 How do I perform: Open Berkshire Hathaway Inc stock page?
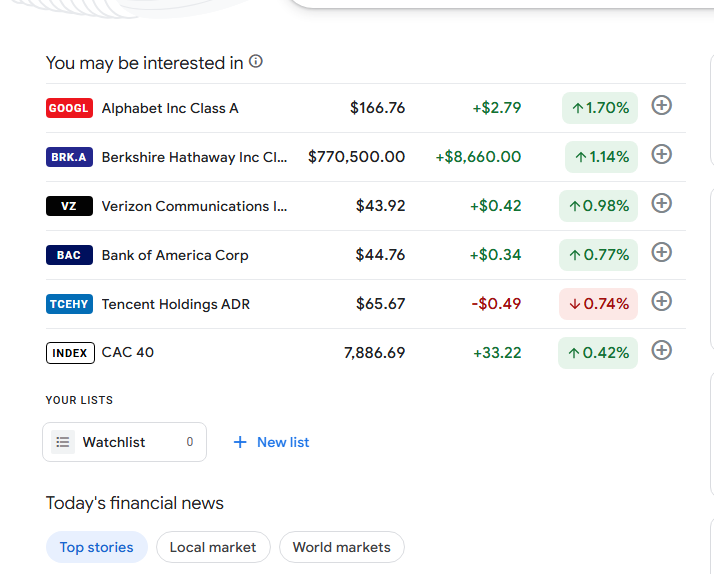(194, 157)
